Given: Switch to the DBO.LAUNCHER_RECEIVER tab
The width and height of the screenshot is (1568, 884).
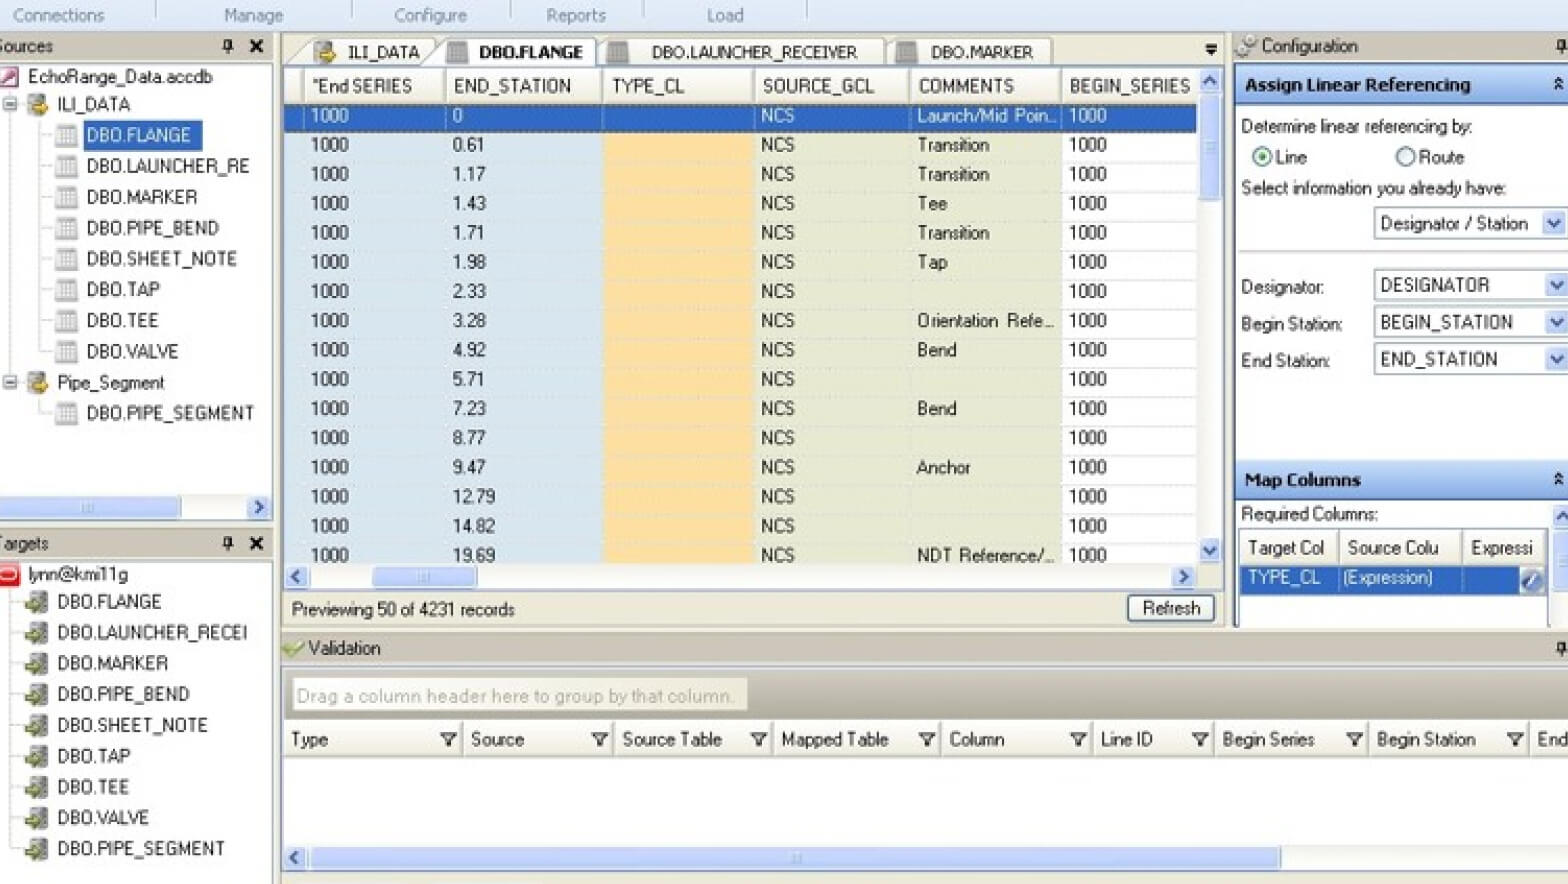Looking at the screenshot, I should (x=753, y=52).
